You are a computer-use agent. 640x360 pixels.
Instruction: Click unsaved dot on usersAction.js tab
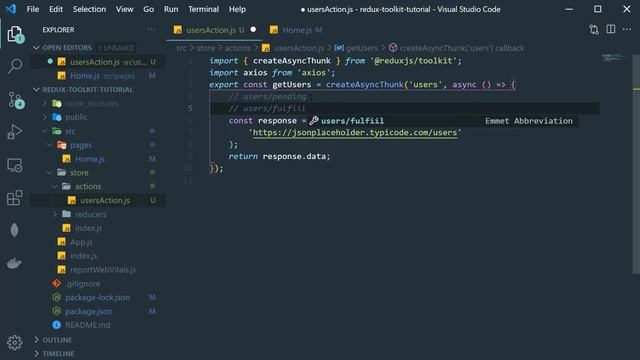(x=253, y=29)
